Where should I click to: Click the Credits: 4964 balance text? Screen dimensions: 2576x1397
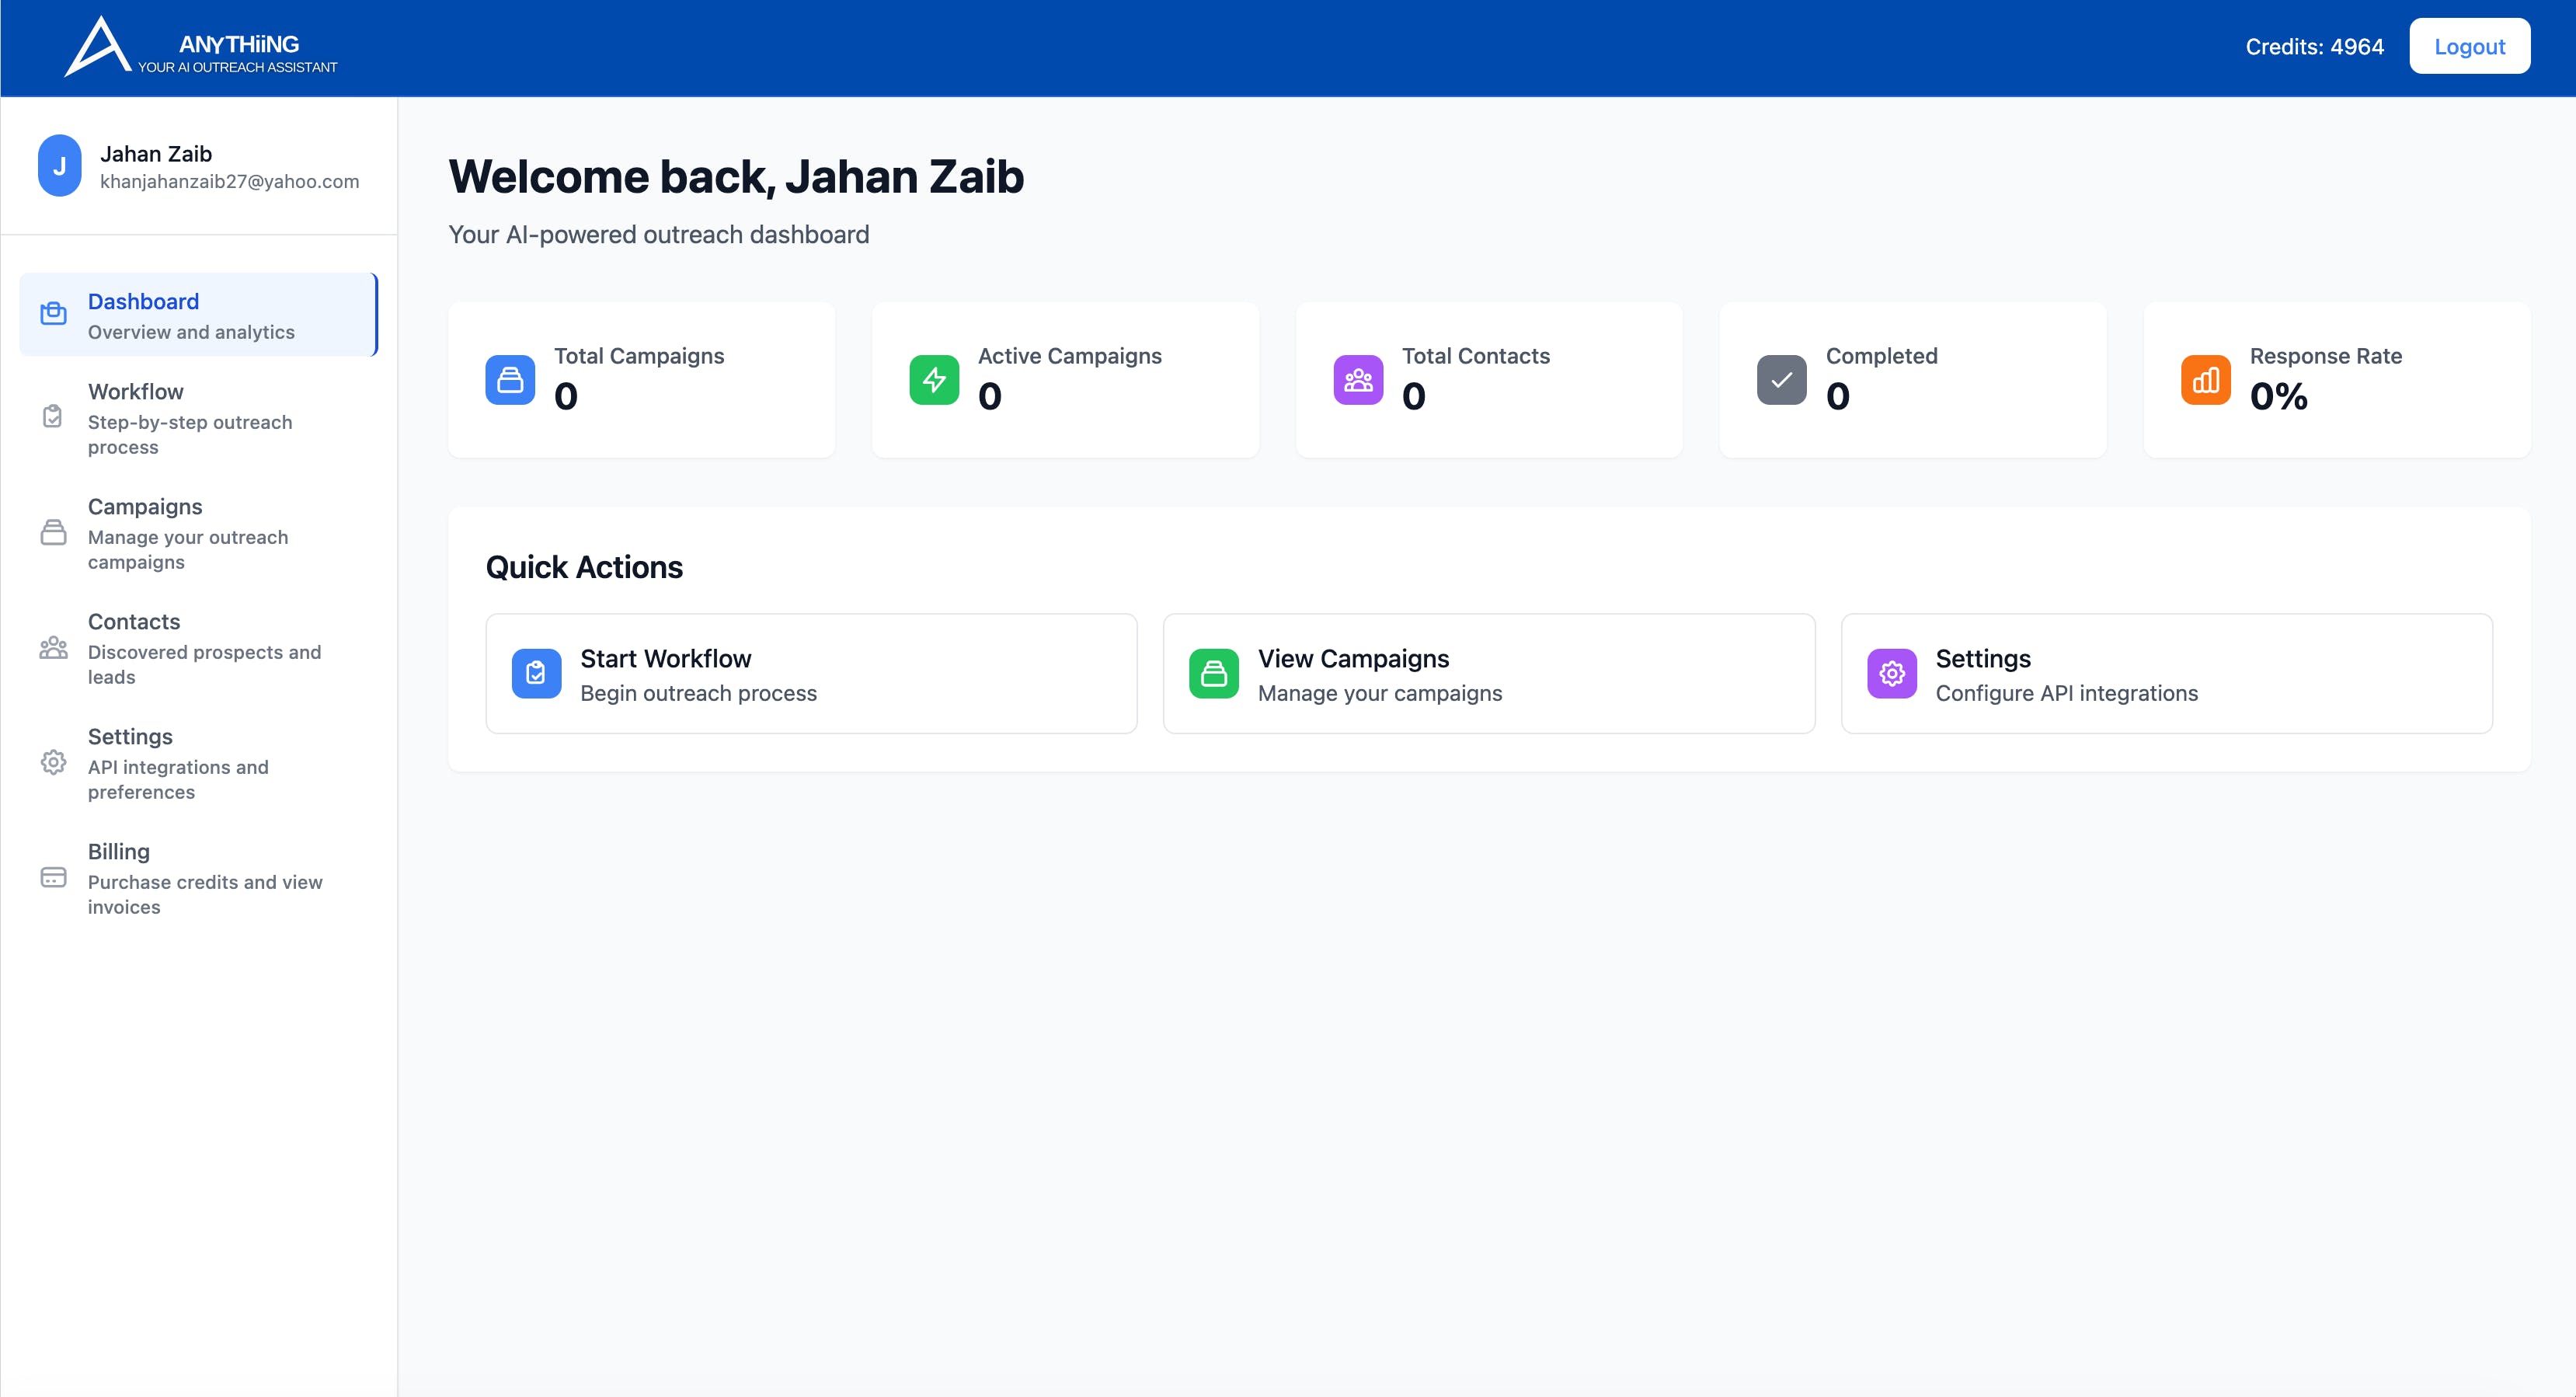tap(2314, 47)
